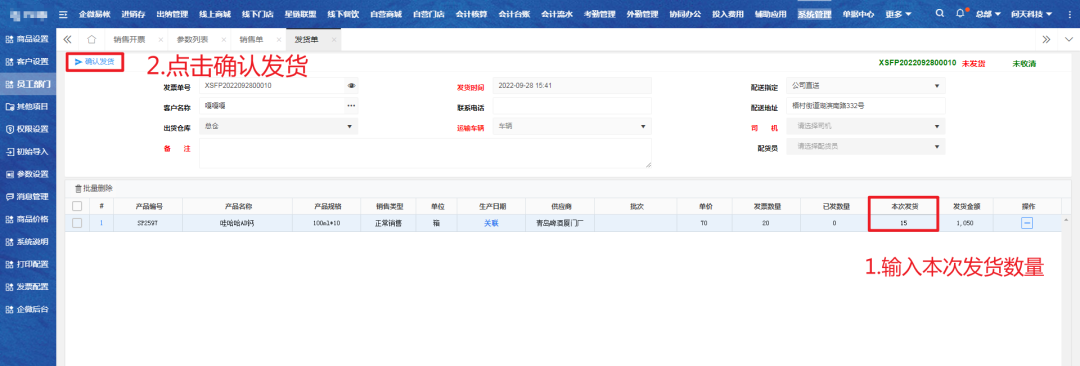Click the row number link 1 in table
1080x366 pixels.
[101, 223]
